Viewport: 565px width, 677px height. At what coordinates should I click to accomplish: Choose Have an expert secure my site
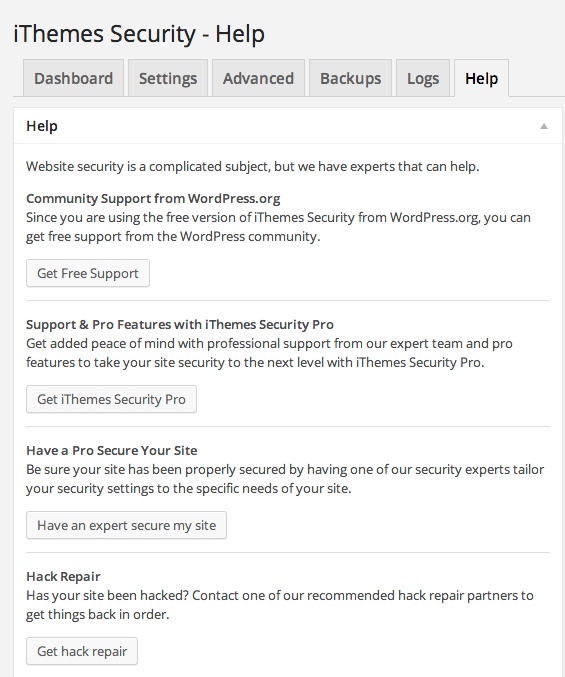click(126, 525)
